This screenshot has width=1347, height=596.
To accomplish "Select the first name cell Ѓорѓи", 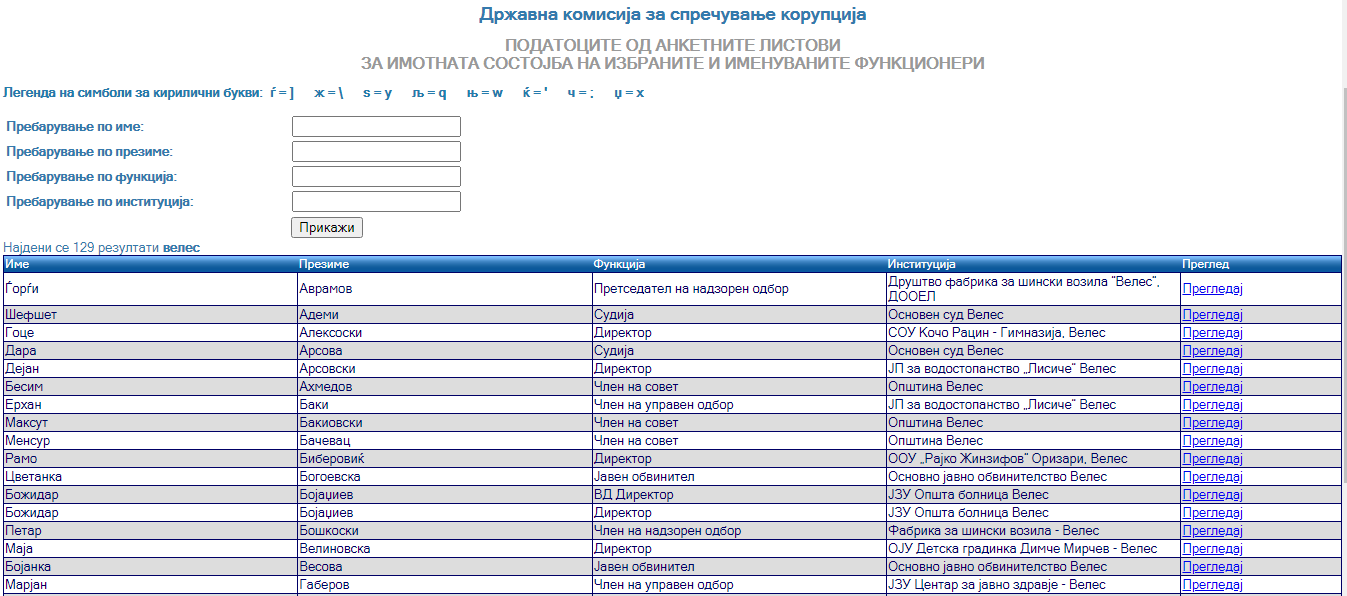I will [150, 289].
